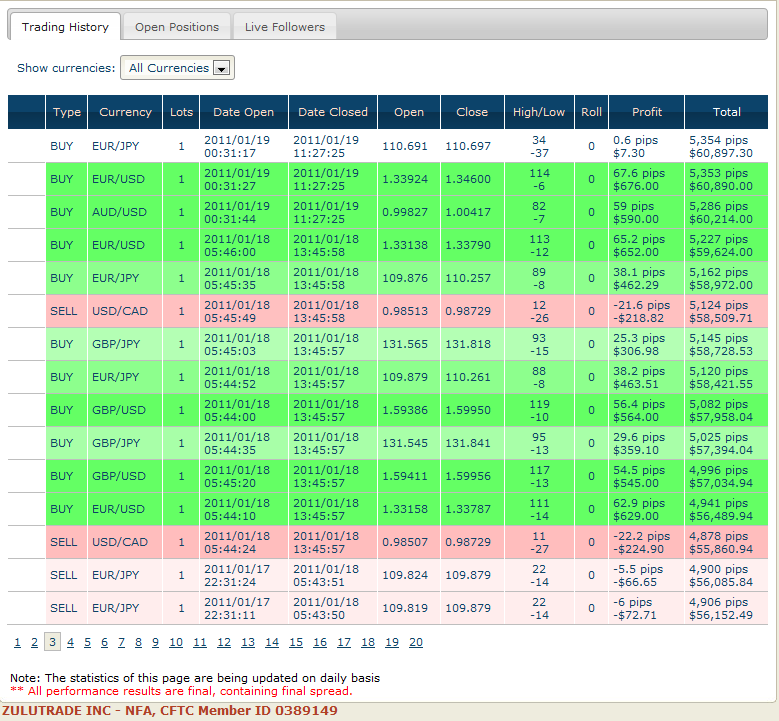Go to page 9 of trading history

(156, 642)
